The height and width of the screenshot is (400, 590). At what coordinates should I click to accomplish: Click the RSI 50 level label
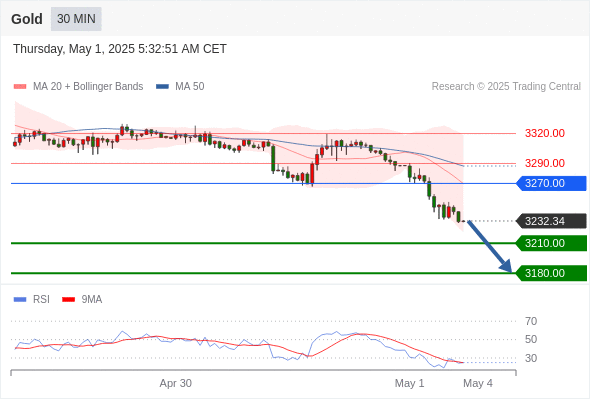(x=531, y=339)
